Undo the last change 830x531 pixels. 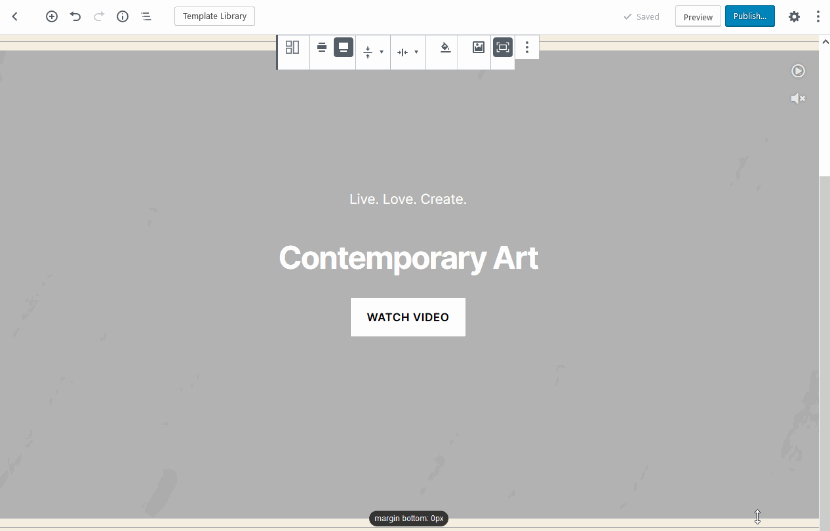click(x=75, y=16)
